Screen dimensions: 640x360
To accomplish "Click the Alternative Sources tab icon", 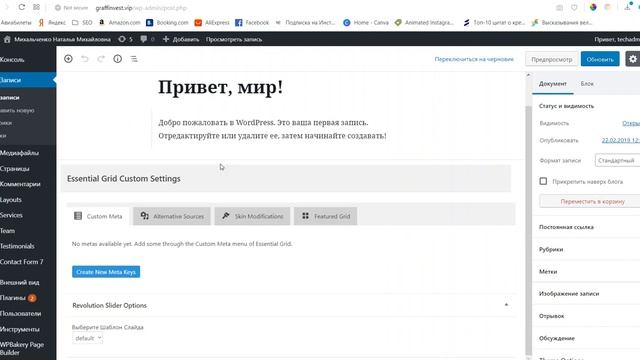I will (144, 216).
